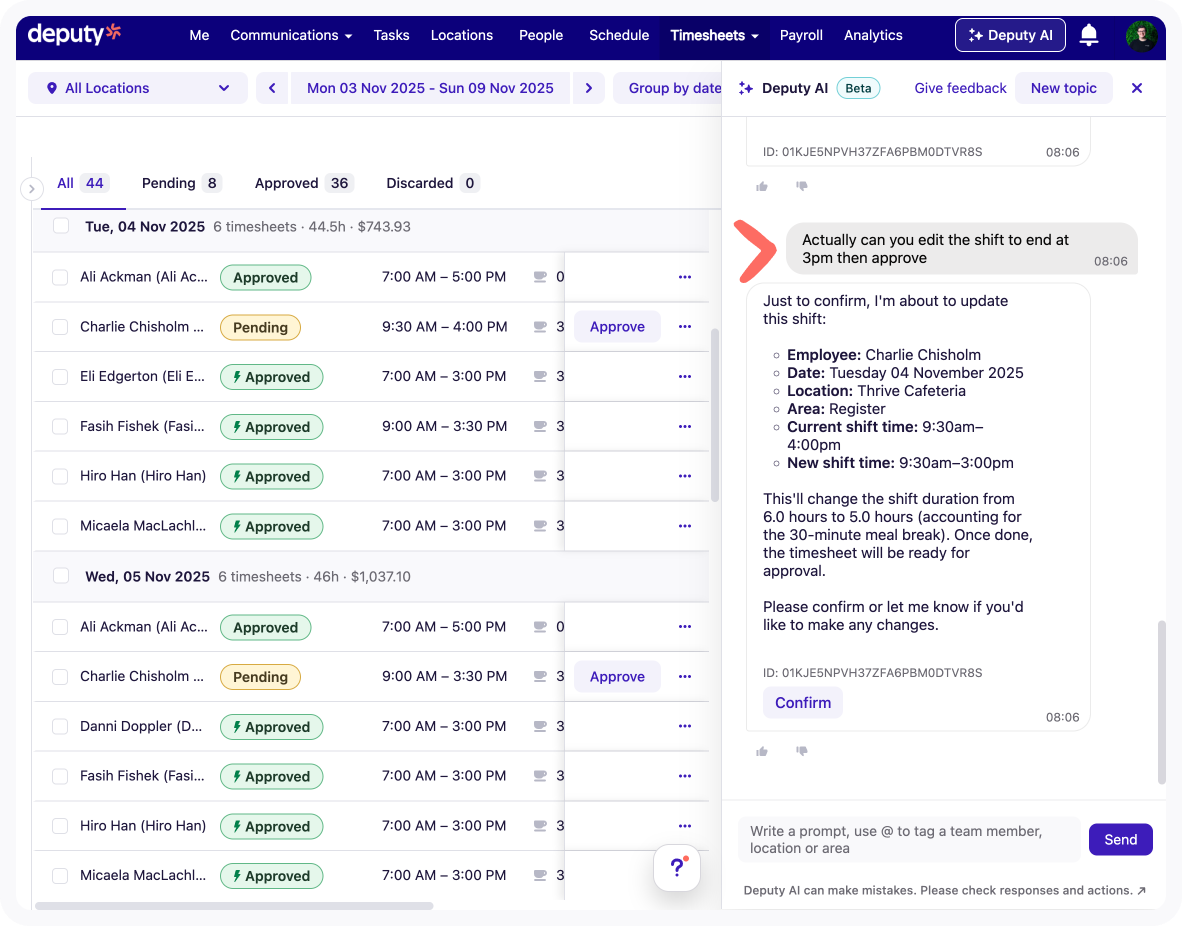The image size is (1182, 926).
Task: Open more options for Ali Ackman Tuesday timesheet
Action: pos(685,277)
